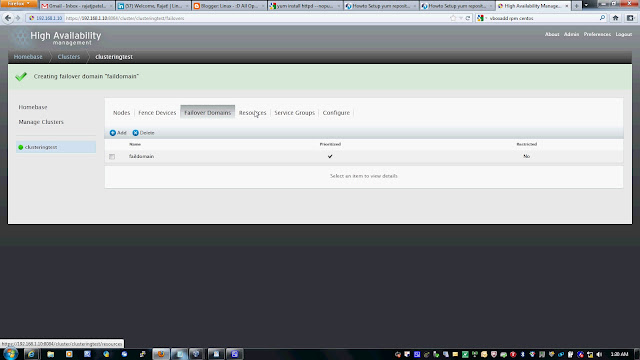
Task: Click the Prioritized column header
Action: click(330, 144)
